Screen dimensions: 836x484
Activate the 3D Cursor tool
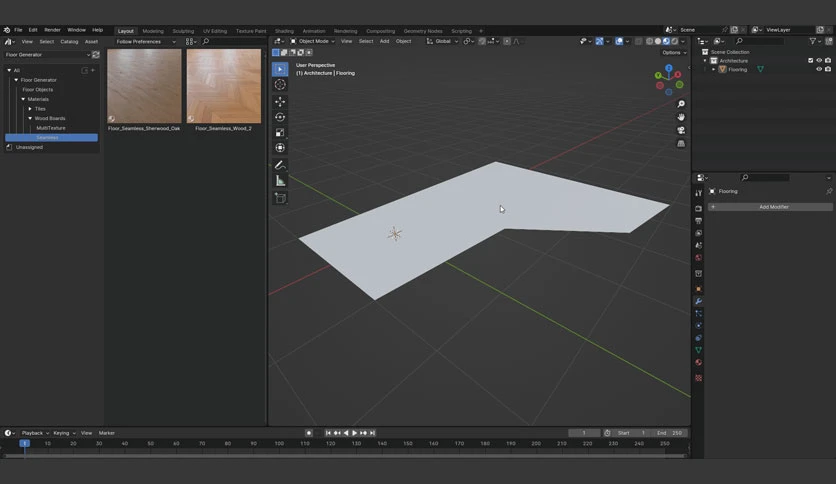click(280, 85)
